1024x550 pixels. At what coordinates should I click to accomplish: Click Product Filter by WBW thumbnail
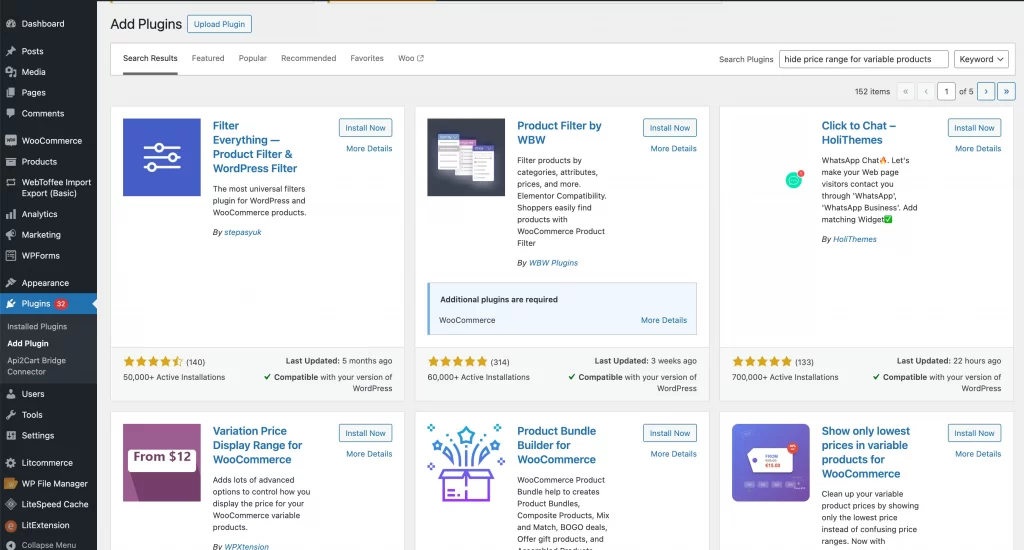pos(466,157)
